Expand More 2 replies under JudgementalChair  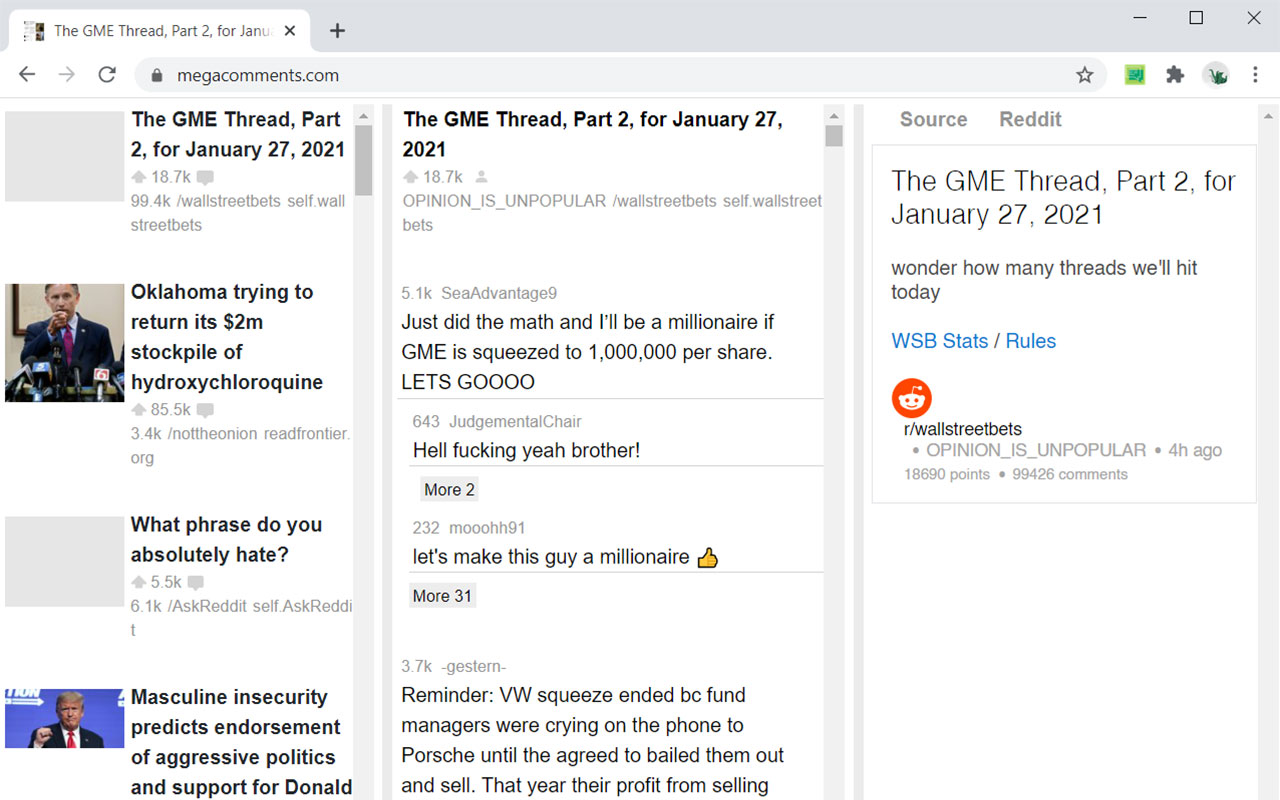tap(449, 488)
